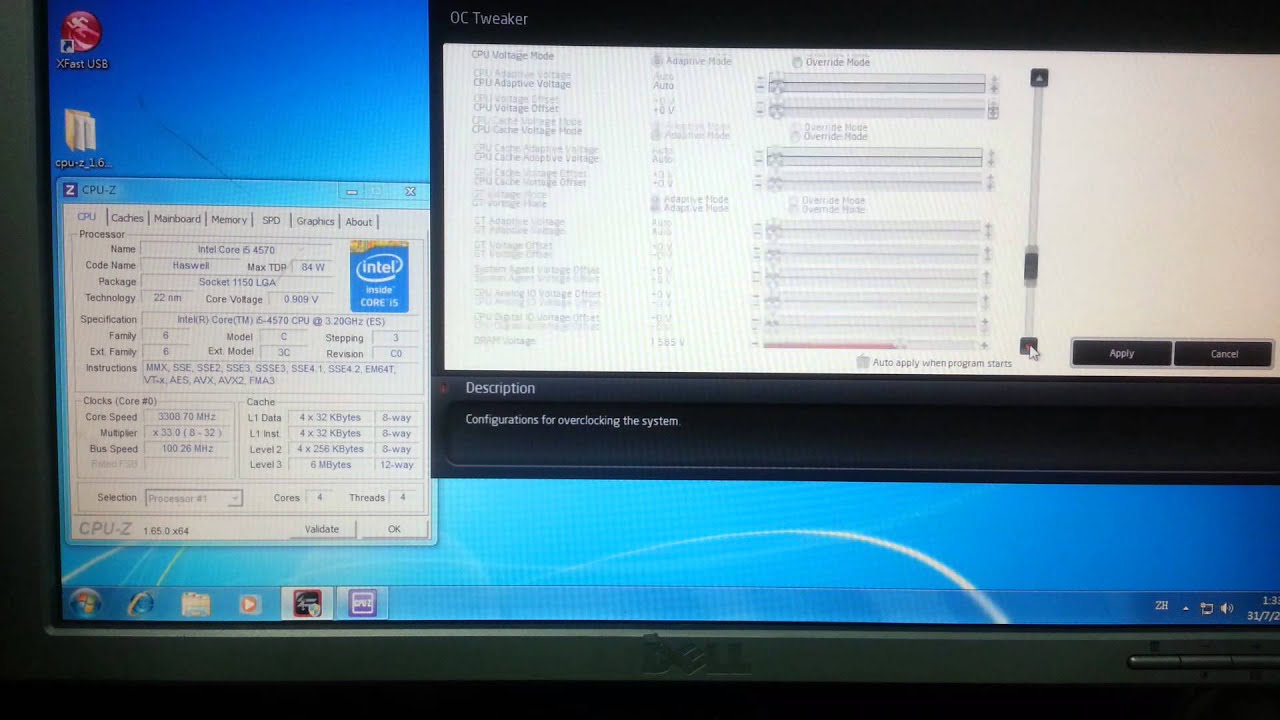Image resolution: width=1280 pixels, height=720 pixels.
Task: Decrease CPU Voltage Offset with minus icon
Action: tap(760, 109)
